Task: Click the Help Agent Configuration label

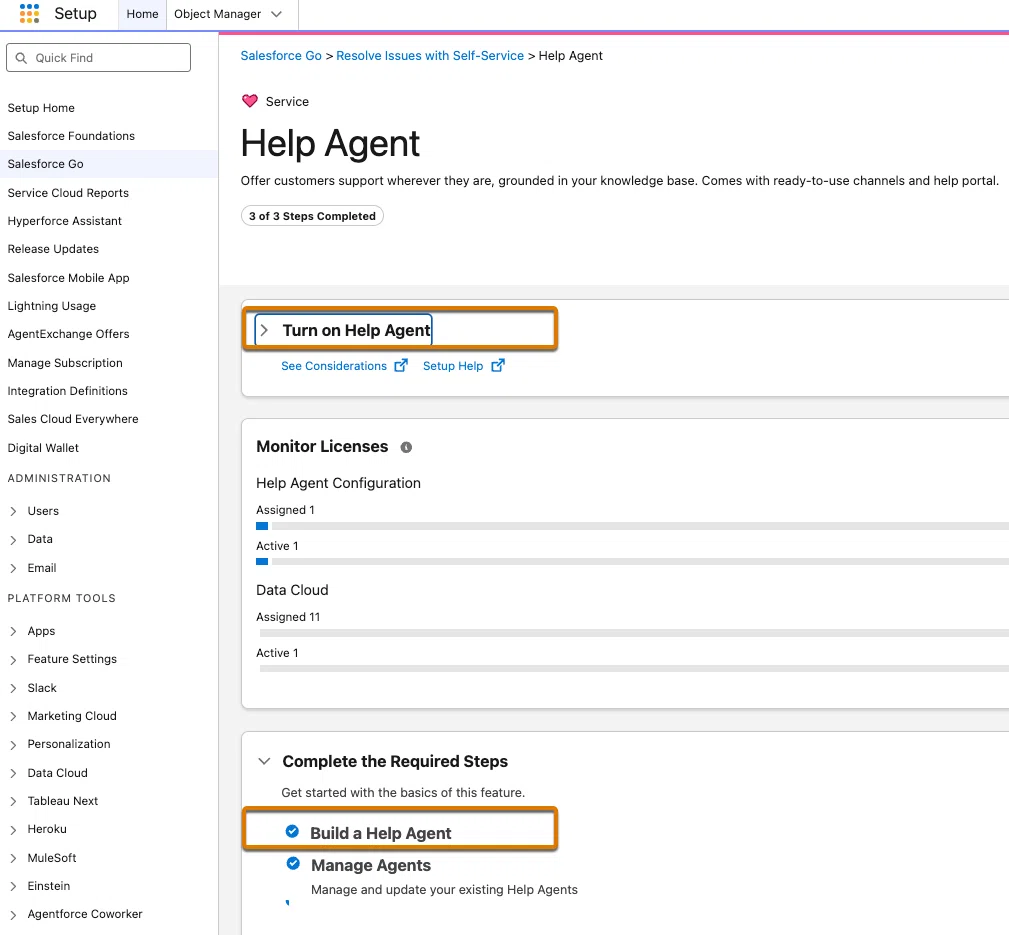Action: pyautogui.click(x=338, y=483)
